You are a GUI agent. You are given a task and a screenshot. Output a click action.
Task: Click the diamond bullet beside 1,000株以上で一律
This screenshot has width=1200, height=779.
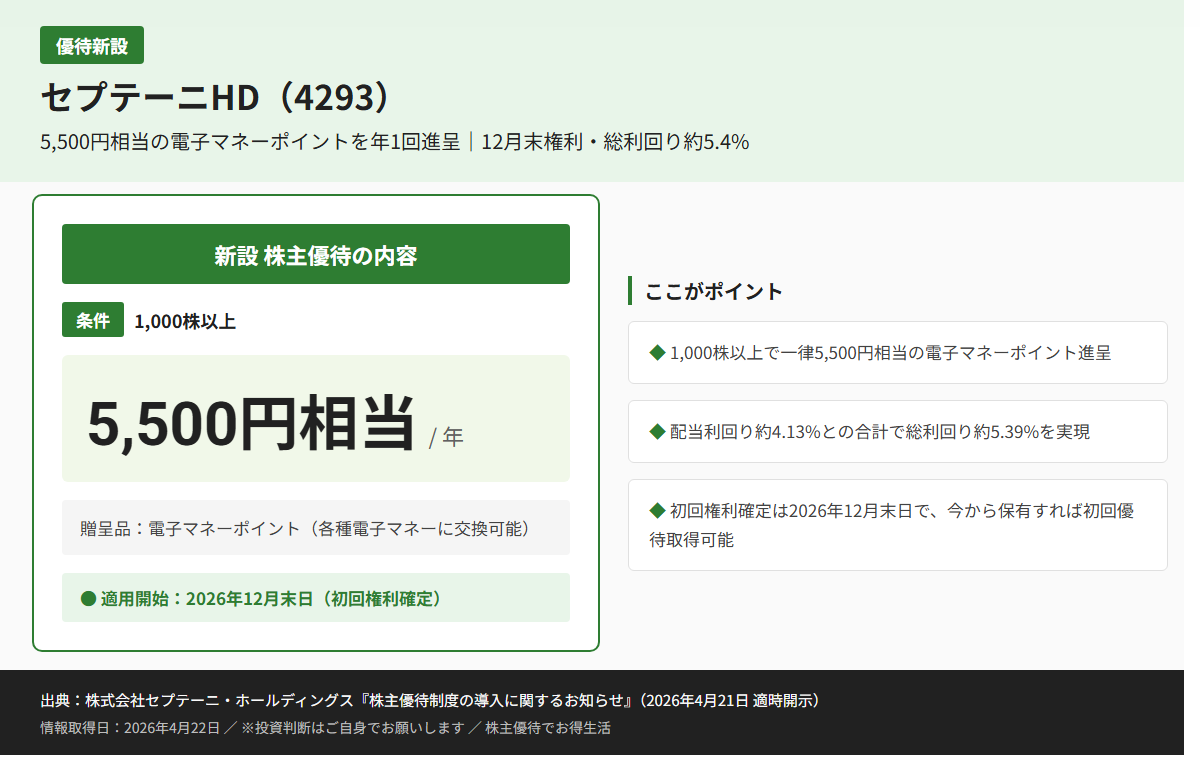coord(657,352)
